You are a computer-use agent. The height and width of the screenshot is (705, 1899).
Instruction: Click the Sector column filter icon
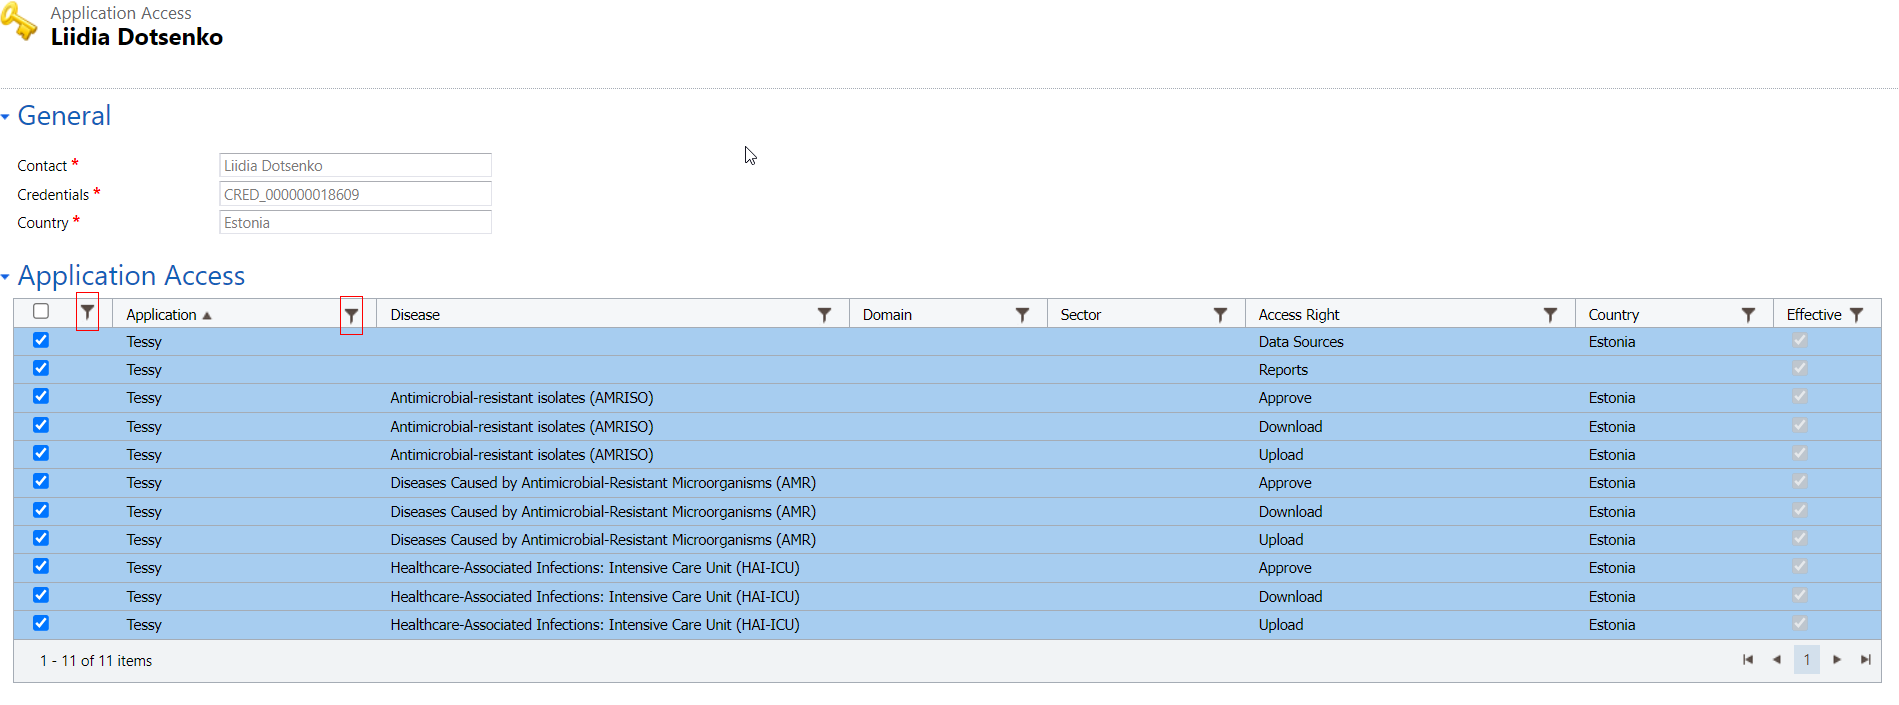pos(1220,315)
